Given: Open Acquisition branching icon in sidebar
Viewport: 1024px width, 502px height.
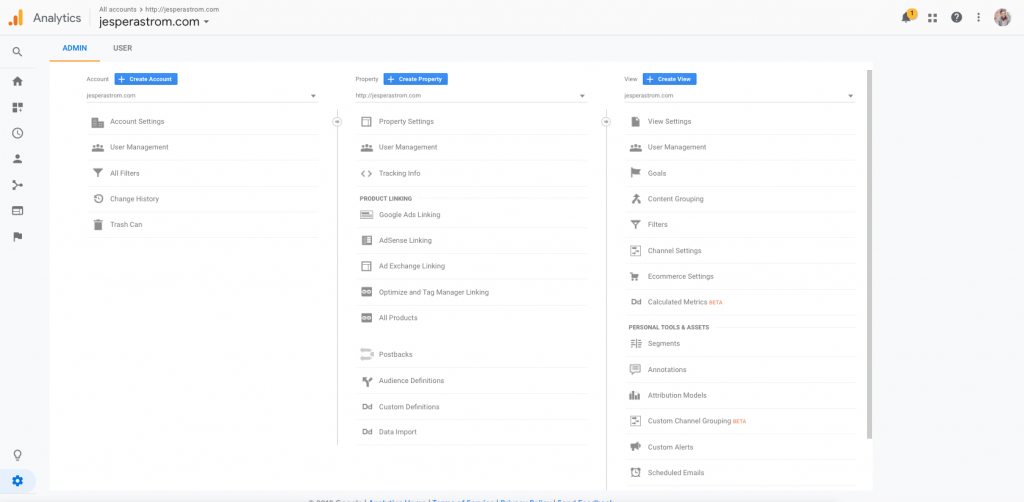Looking at the screenshot, I should (18, 185).
